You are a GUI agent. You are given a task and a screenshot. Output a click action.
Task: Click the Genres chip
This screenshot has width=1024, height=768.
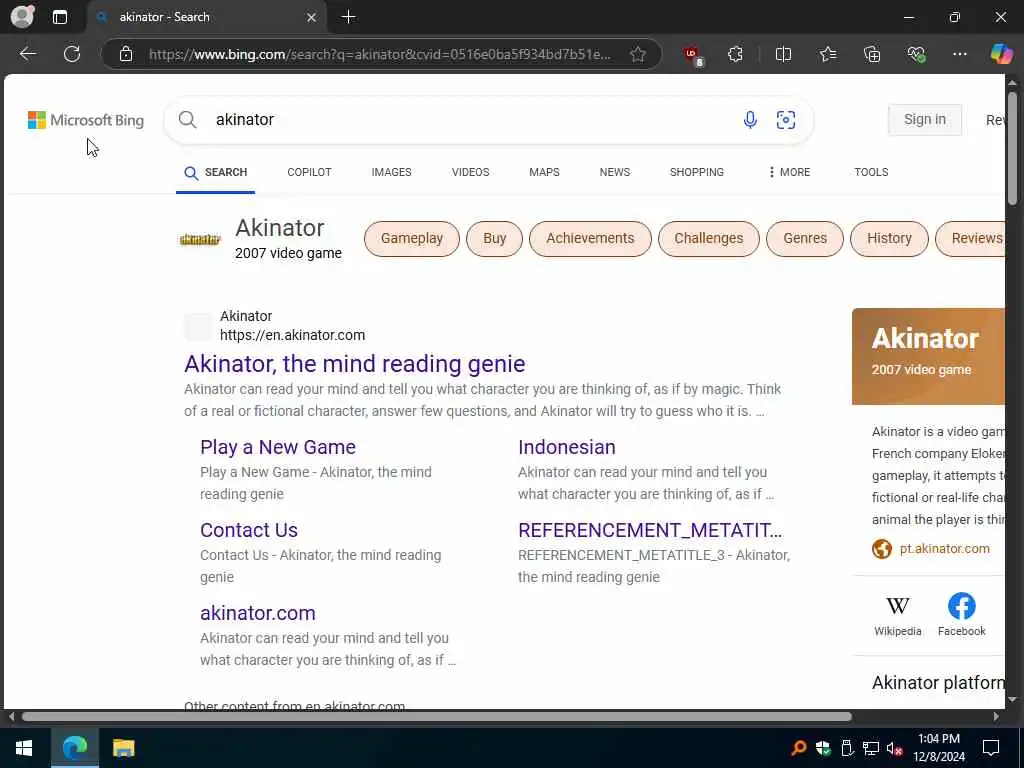tap(805, 238)
